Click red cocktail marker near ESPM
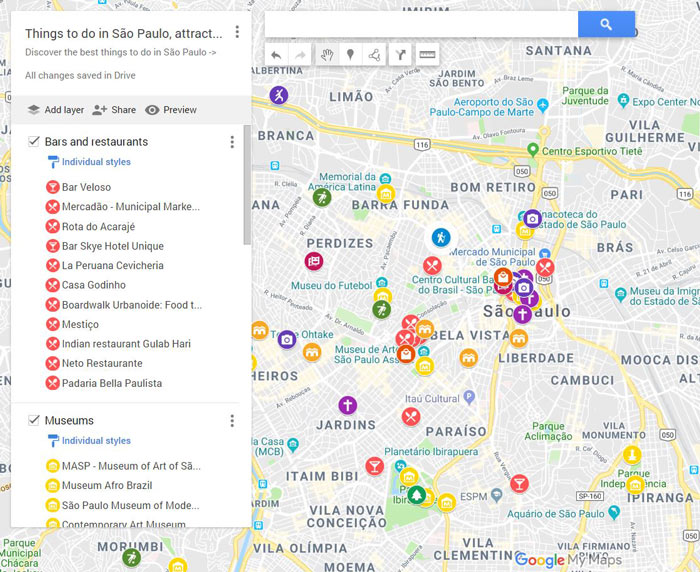700x572 pixels. [x=519, y=483]
